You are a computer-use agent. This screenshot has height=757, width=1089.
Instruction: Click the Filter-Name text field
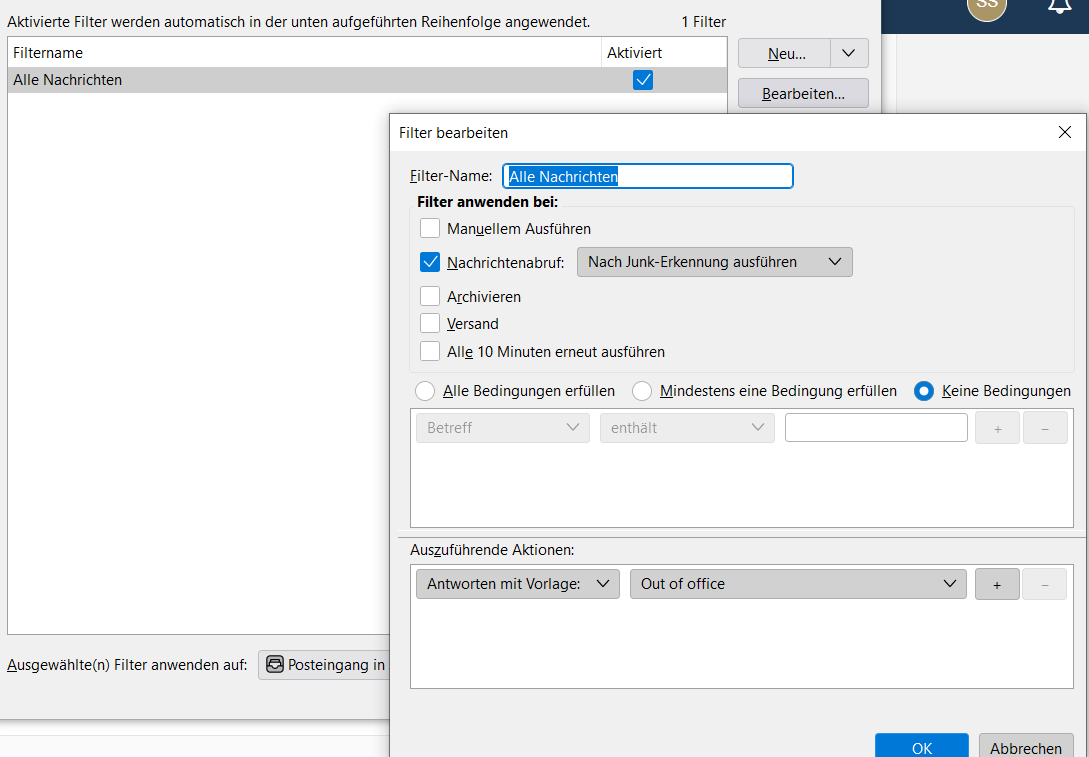coord(648,176)
